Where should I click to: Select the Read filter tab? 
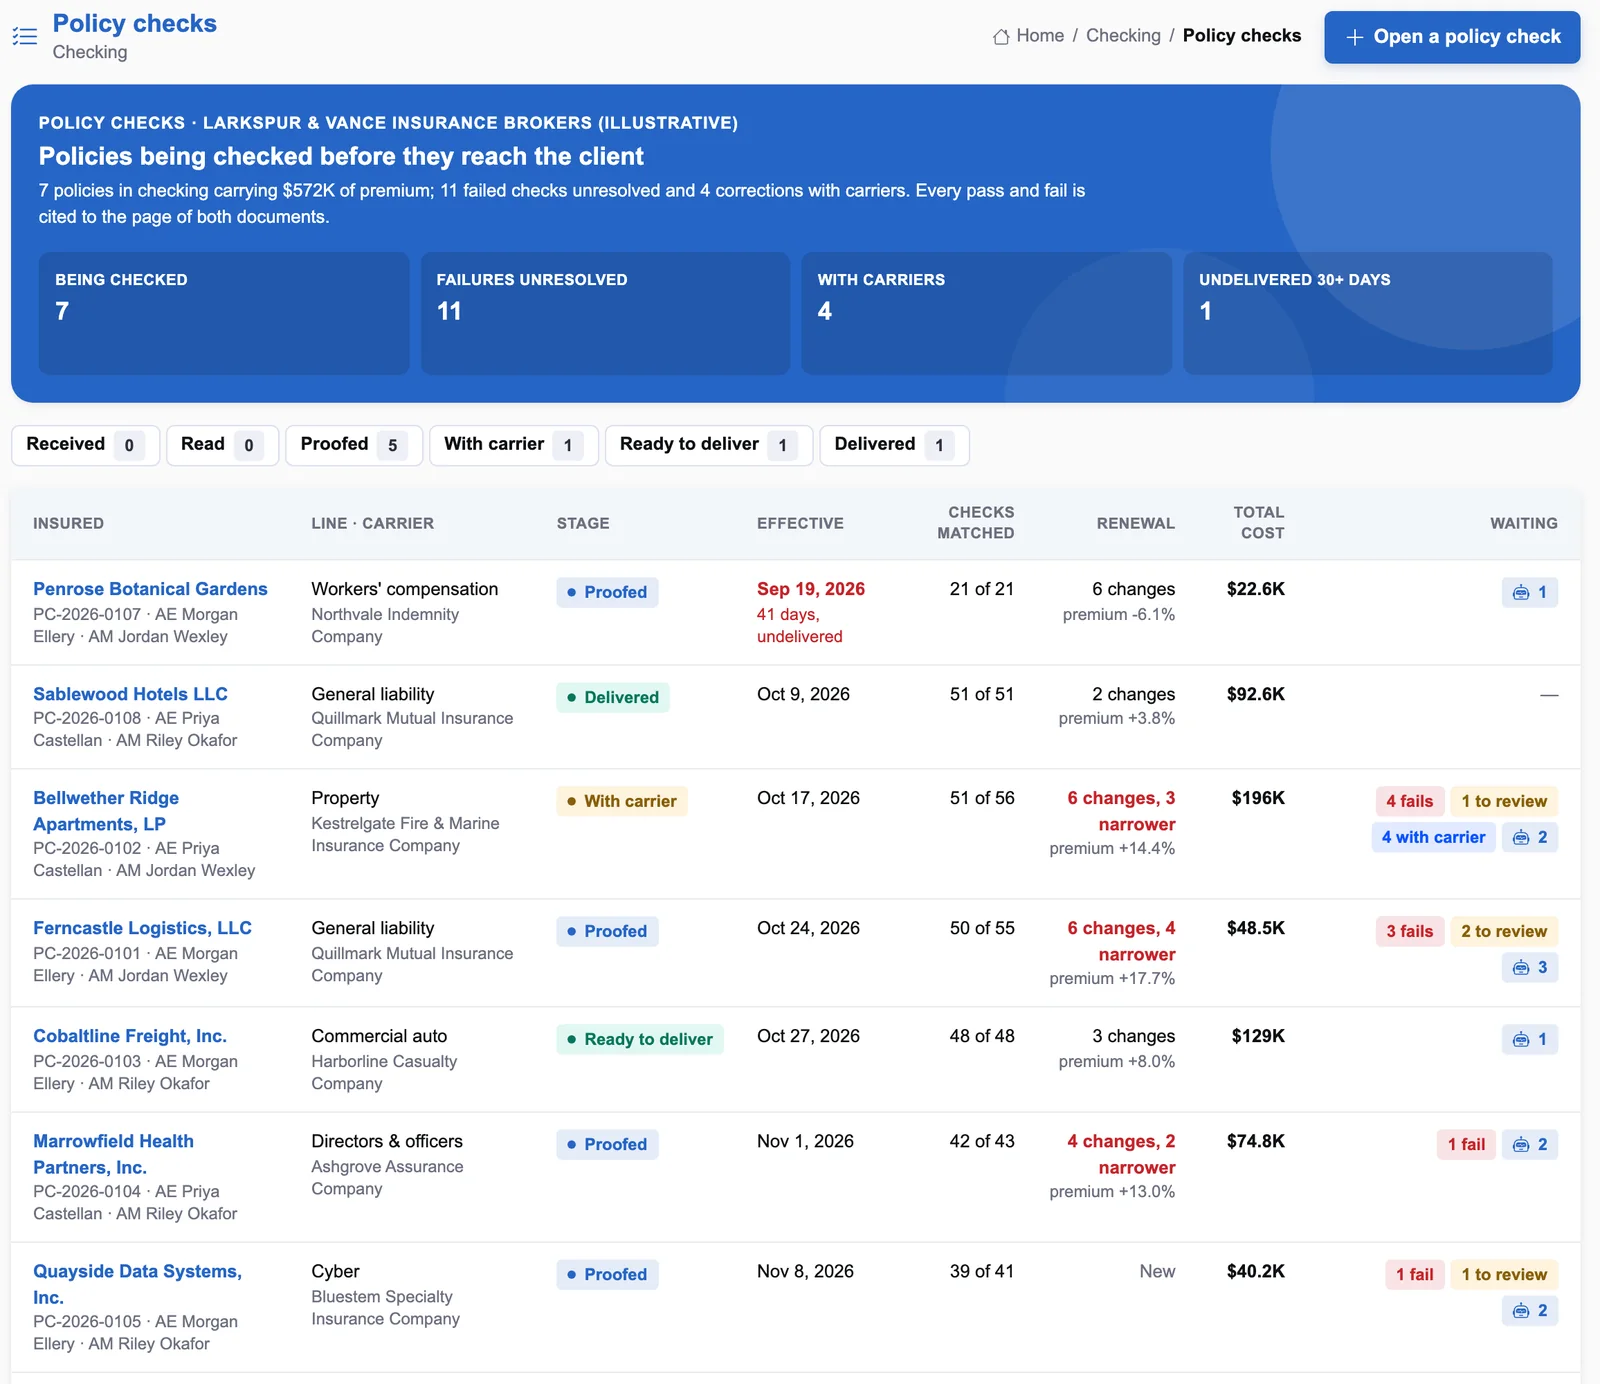tap(222, 445)
